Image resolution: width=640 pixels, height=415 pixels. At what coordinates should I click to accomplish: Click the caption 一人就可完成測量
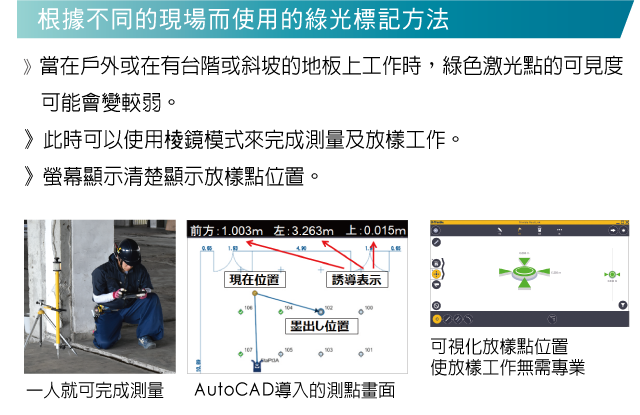coord(95,391)
